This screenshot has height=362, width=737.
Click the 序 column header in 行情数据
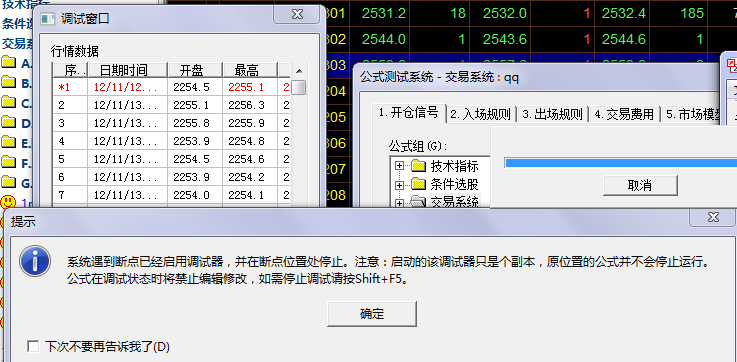(70, 70)
